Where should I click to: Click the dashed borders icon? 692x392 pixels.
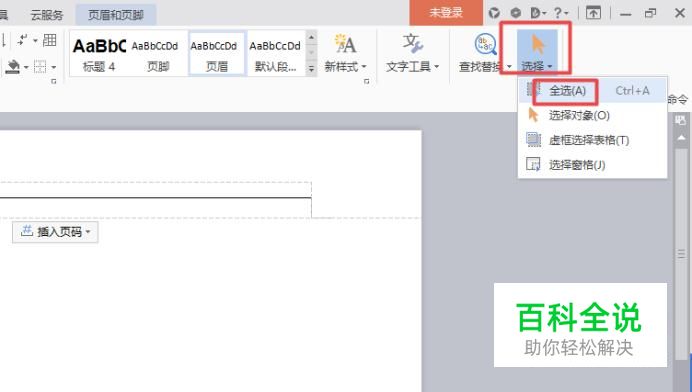pos(40,67)
